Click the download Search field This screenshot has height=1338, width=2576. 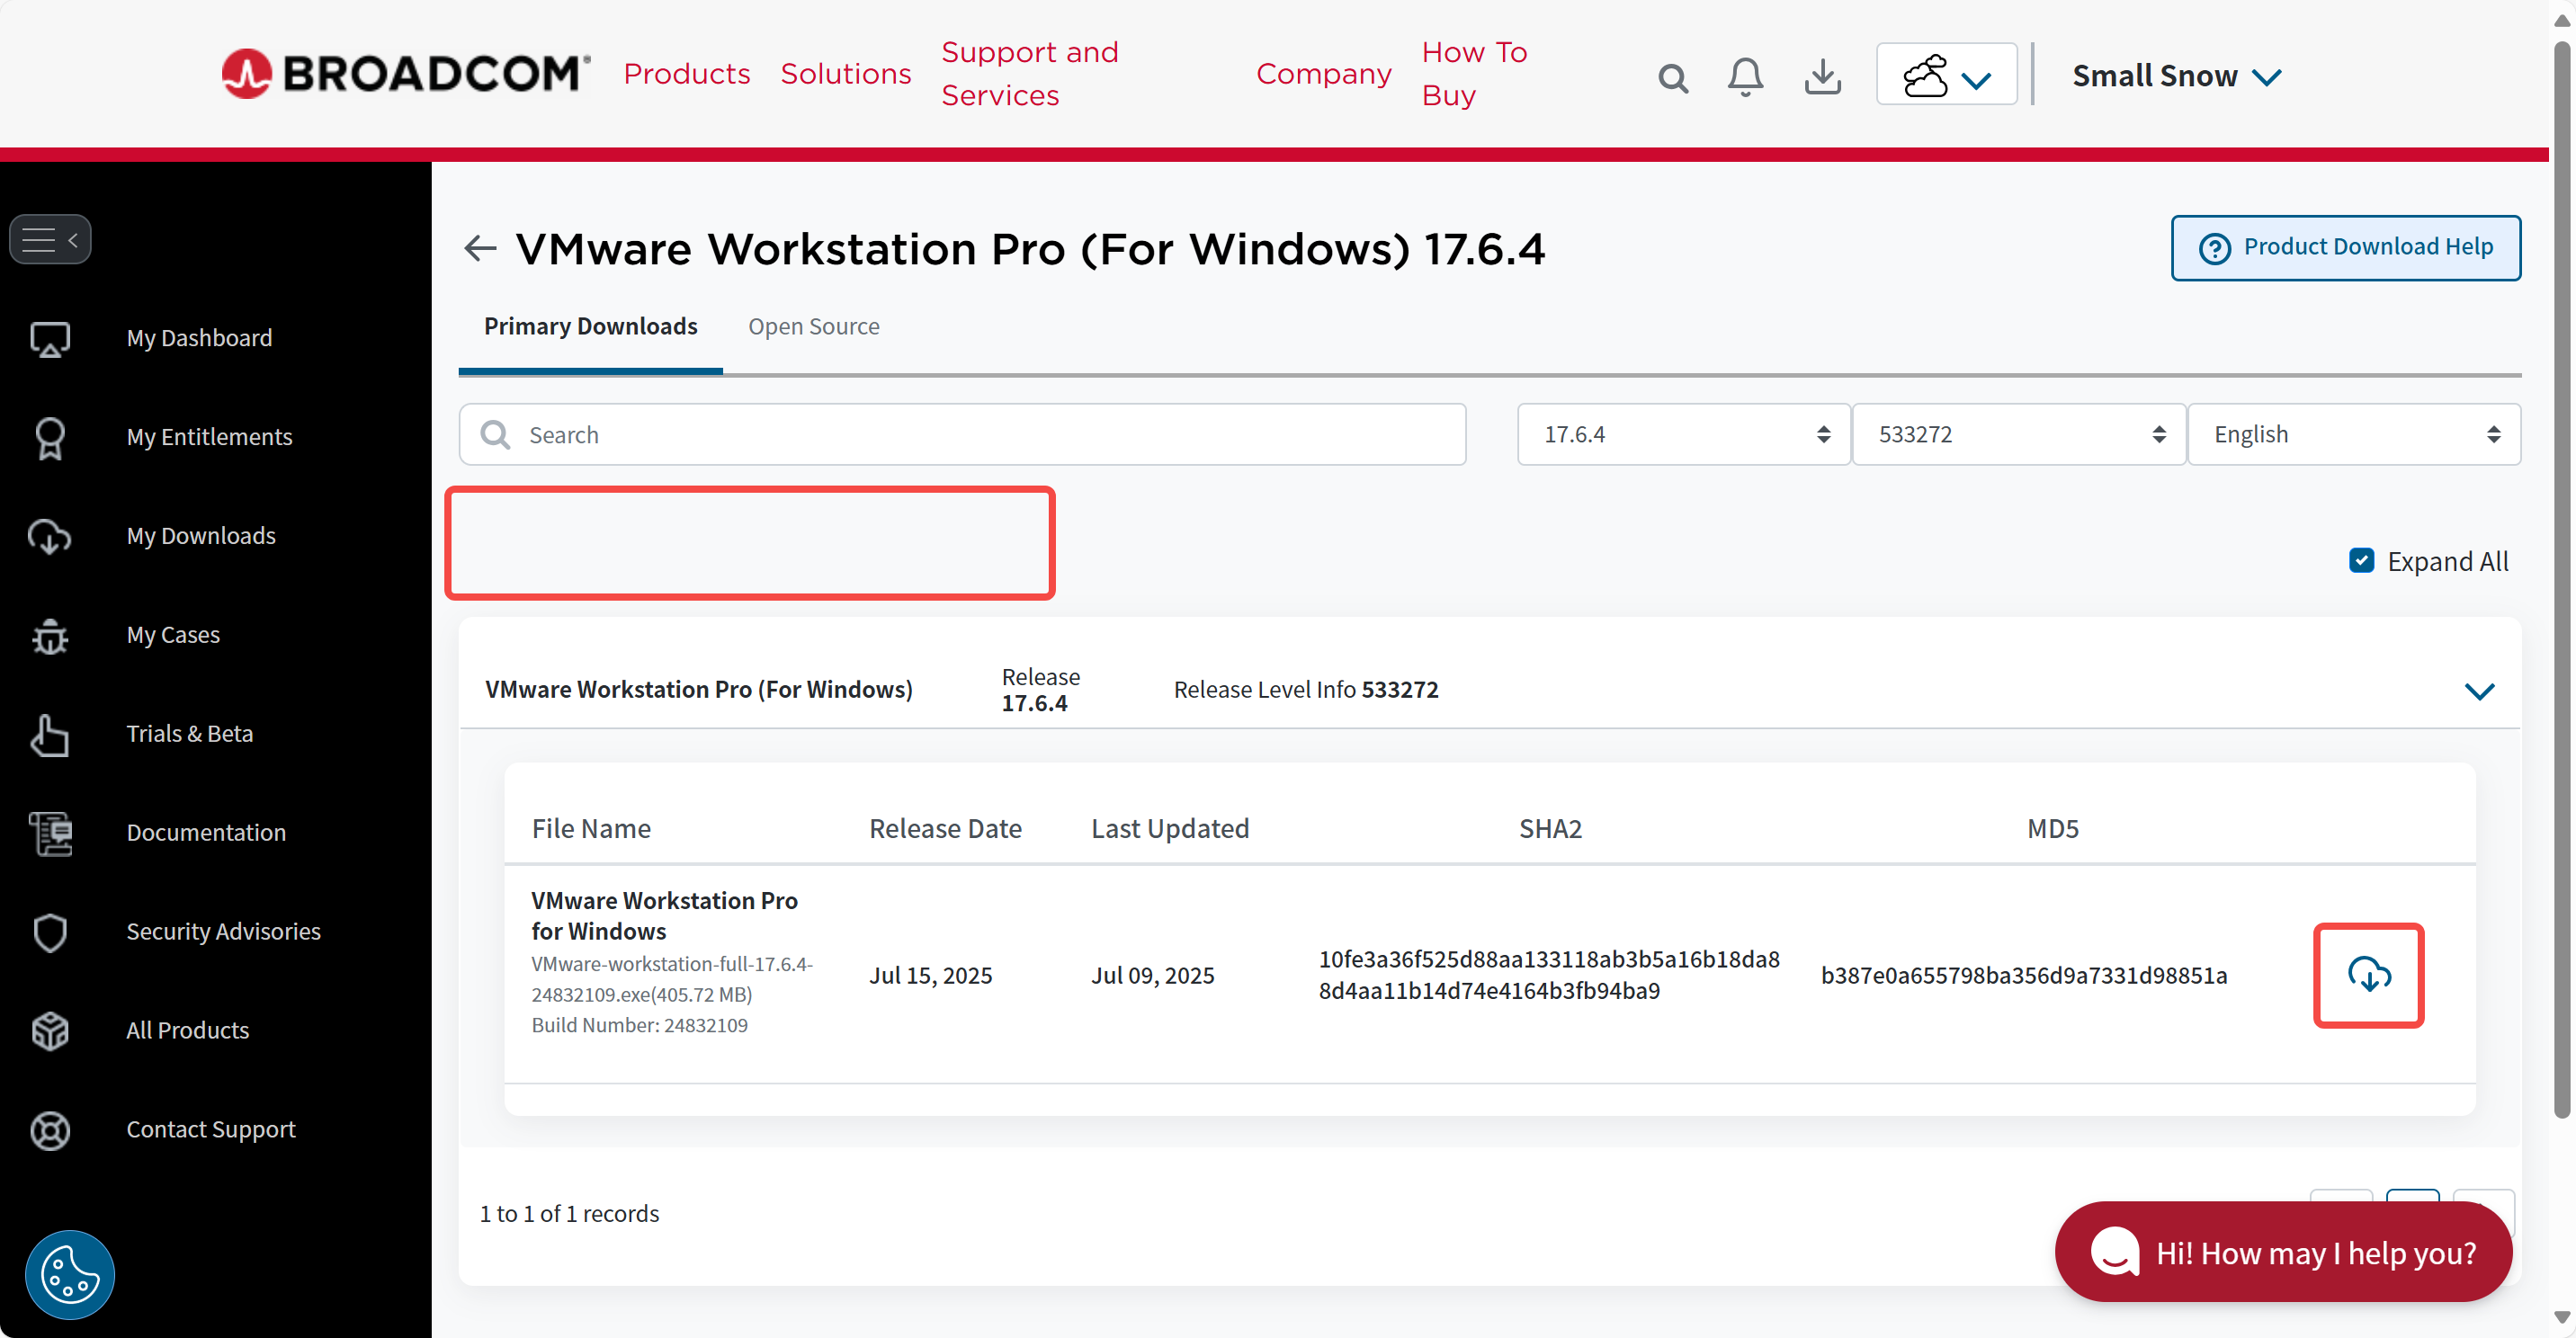point(962,434)
